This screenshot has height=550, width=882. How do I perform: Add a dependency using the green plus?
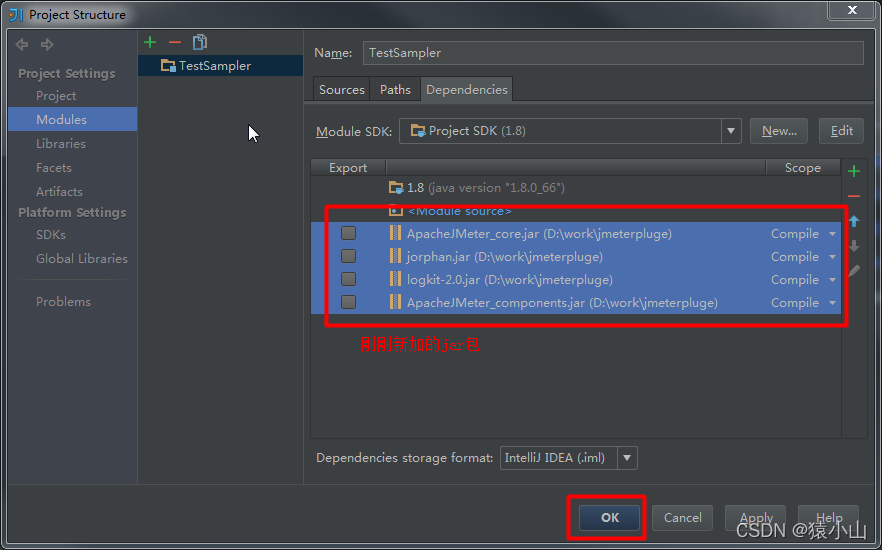click(854, 171)
